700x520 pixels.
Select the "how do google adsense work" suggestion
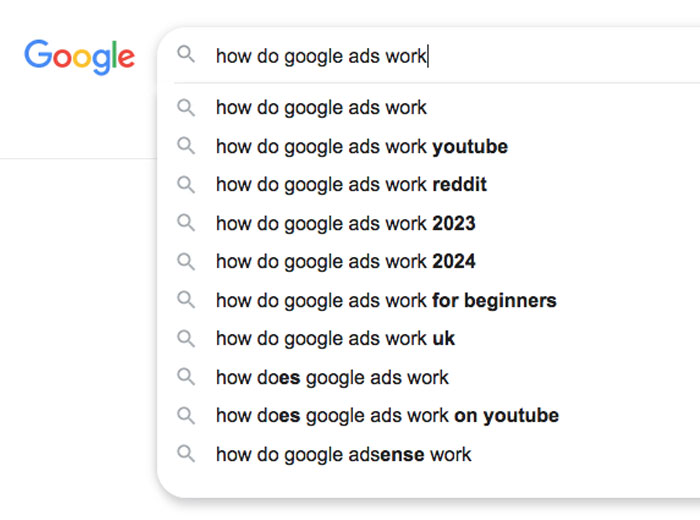[343, 455]
